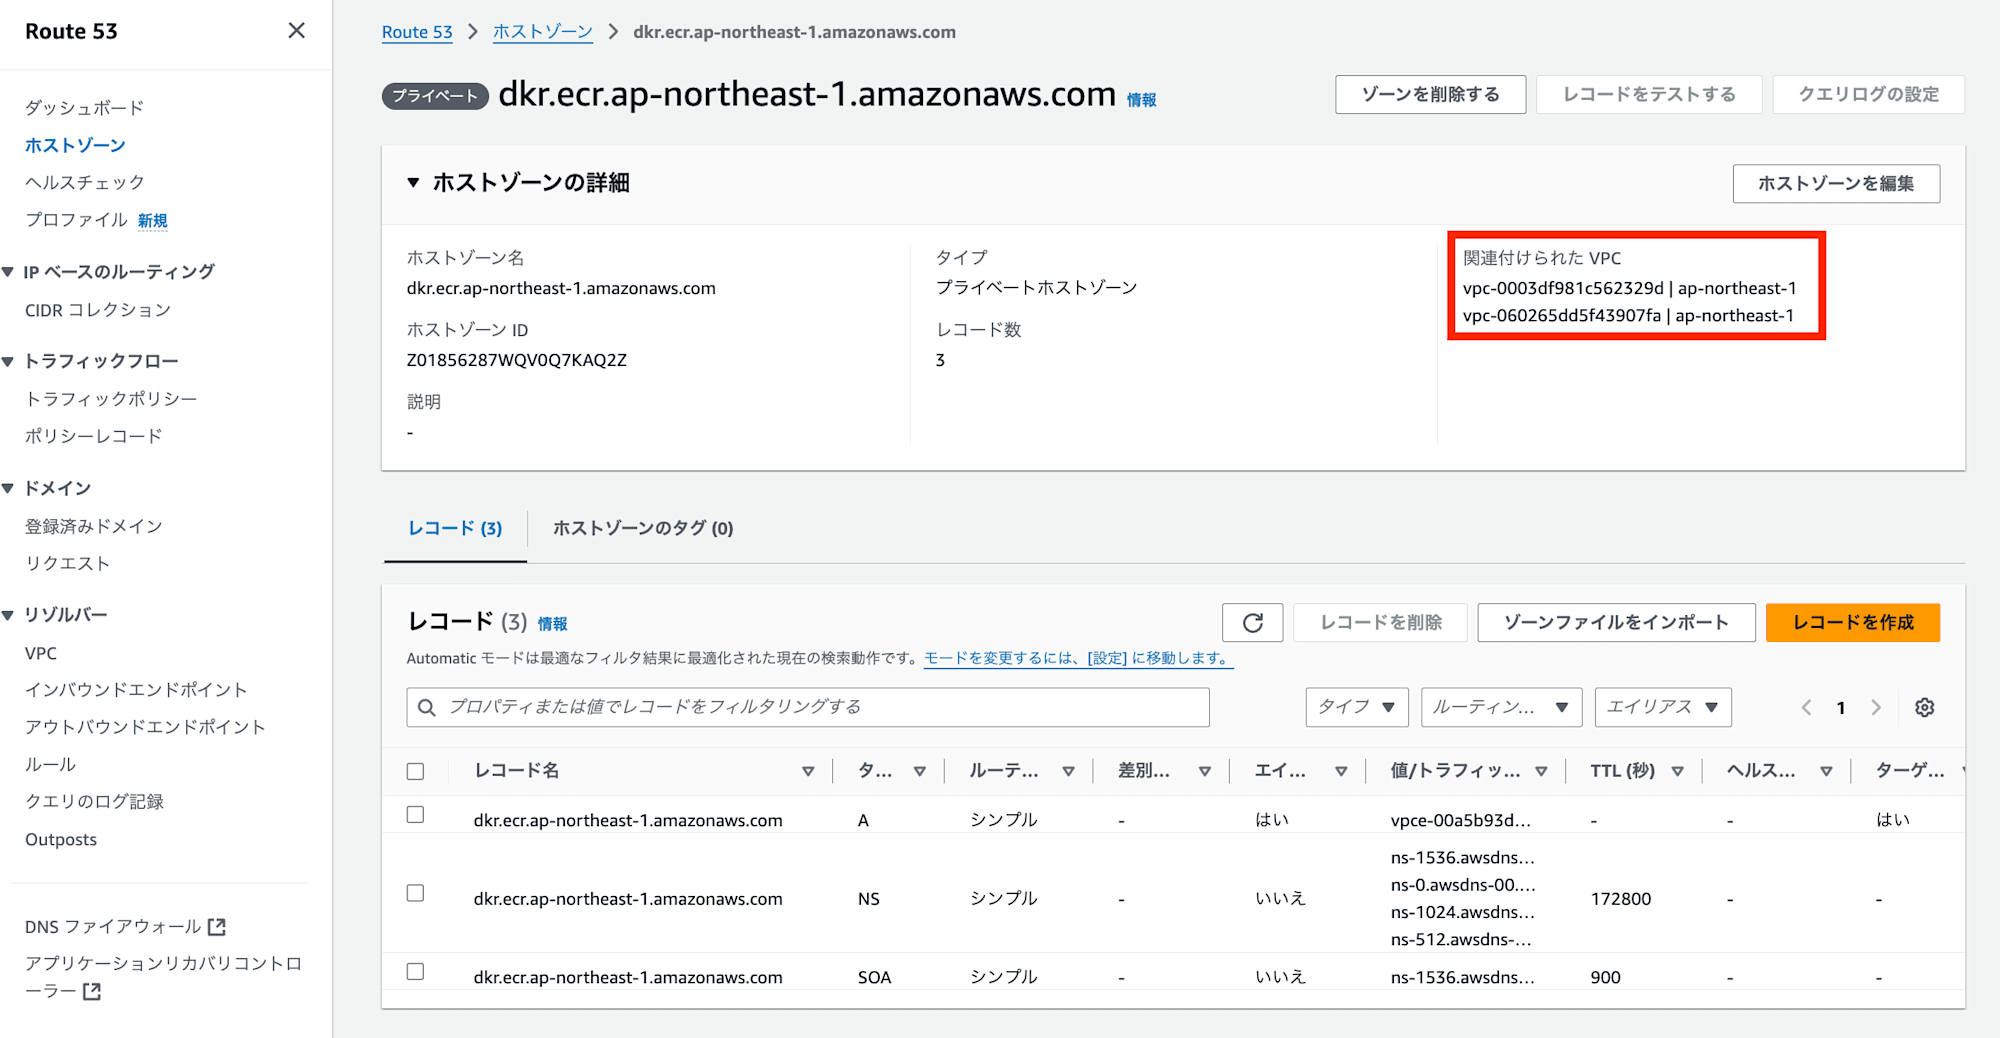
Task: Click ホストゾーン breadcrumb link
Action: tap(542, 32)
